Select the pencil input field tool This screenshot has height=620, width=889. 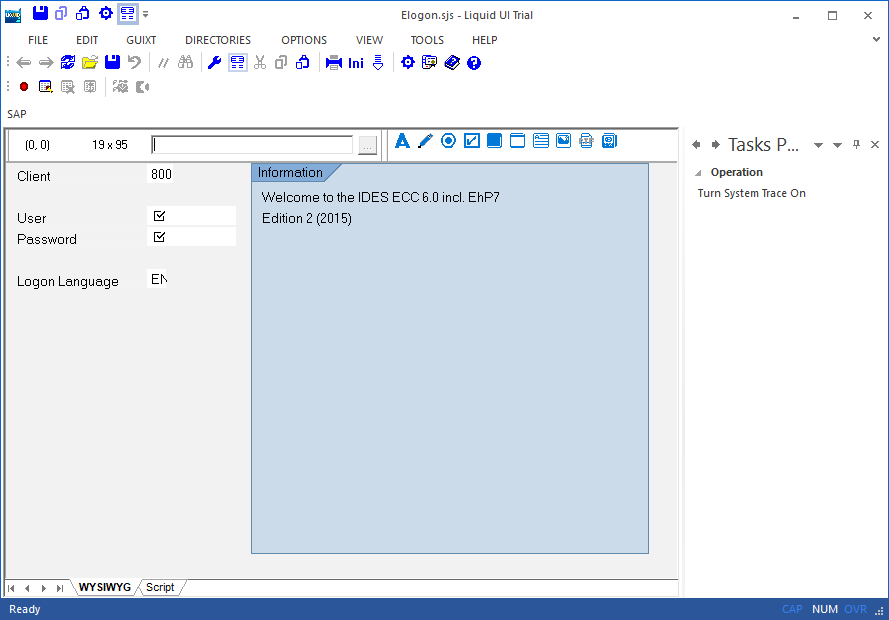point(425,141)
